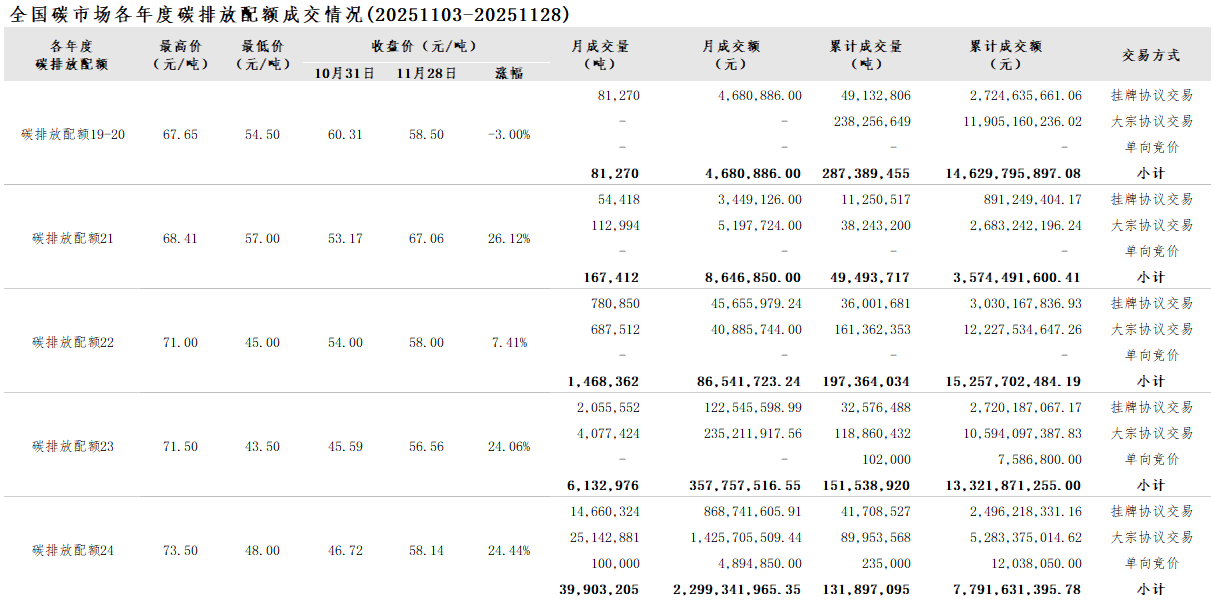The height and width of the screenshot is (603, 1215).
Task: Click the 收盘价(元/吨) header
Action: pos(426,46)
